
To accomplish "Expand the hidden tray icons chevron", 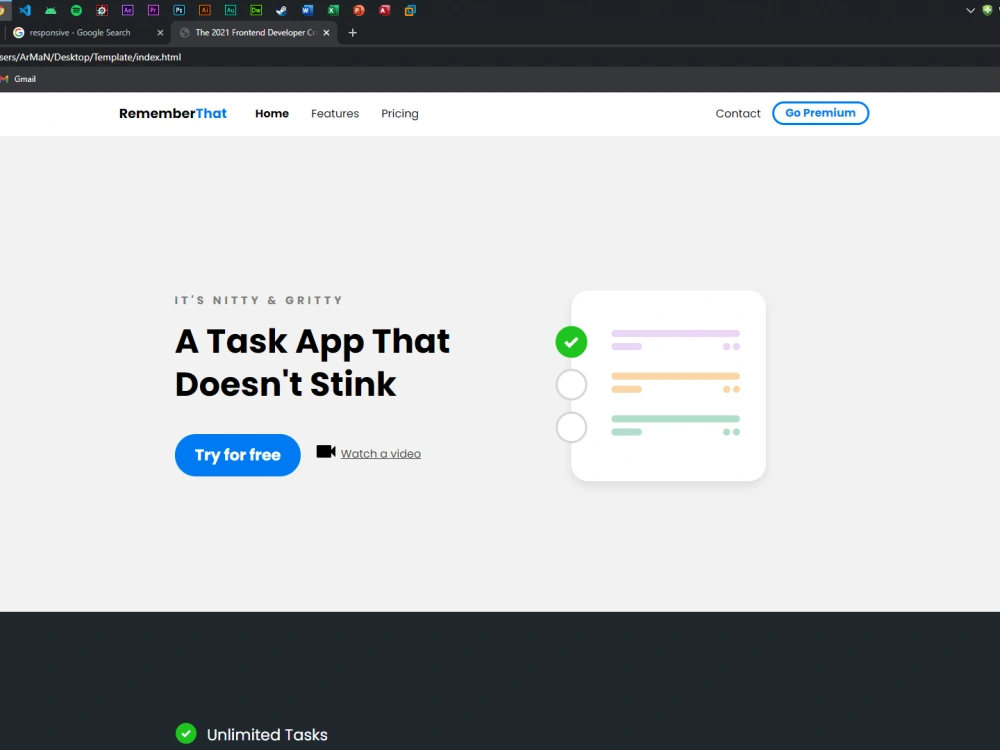I will [971, 10].
